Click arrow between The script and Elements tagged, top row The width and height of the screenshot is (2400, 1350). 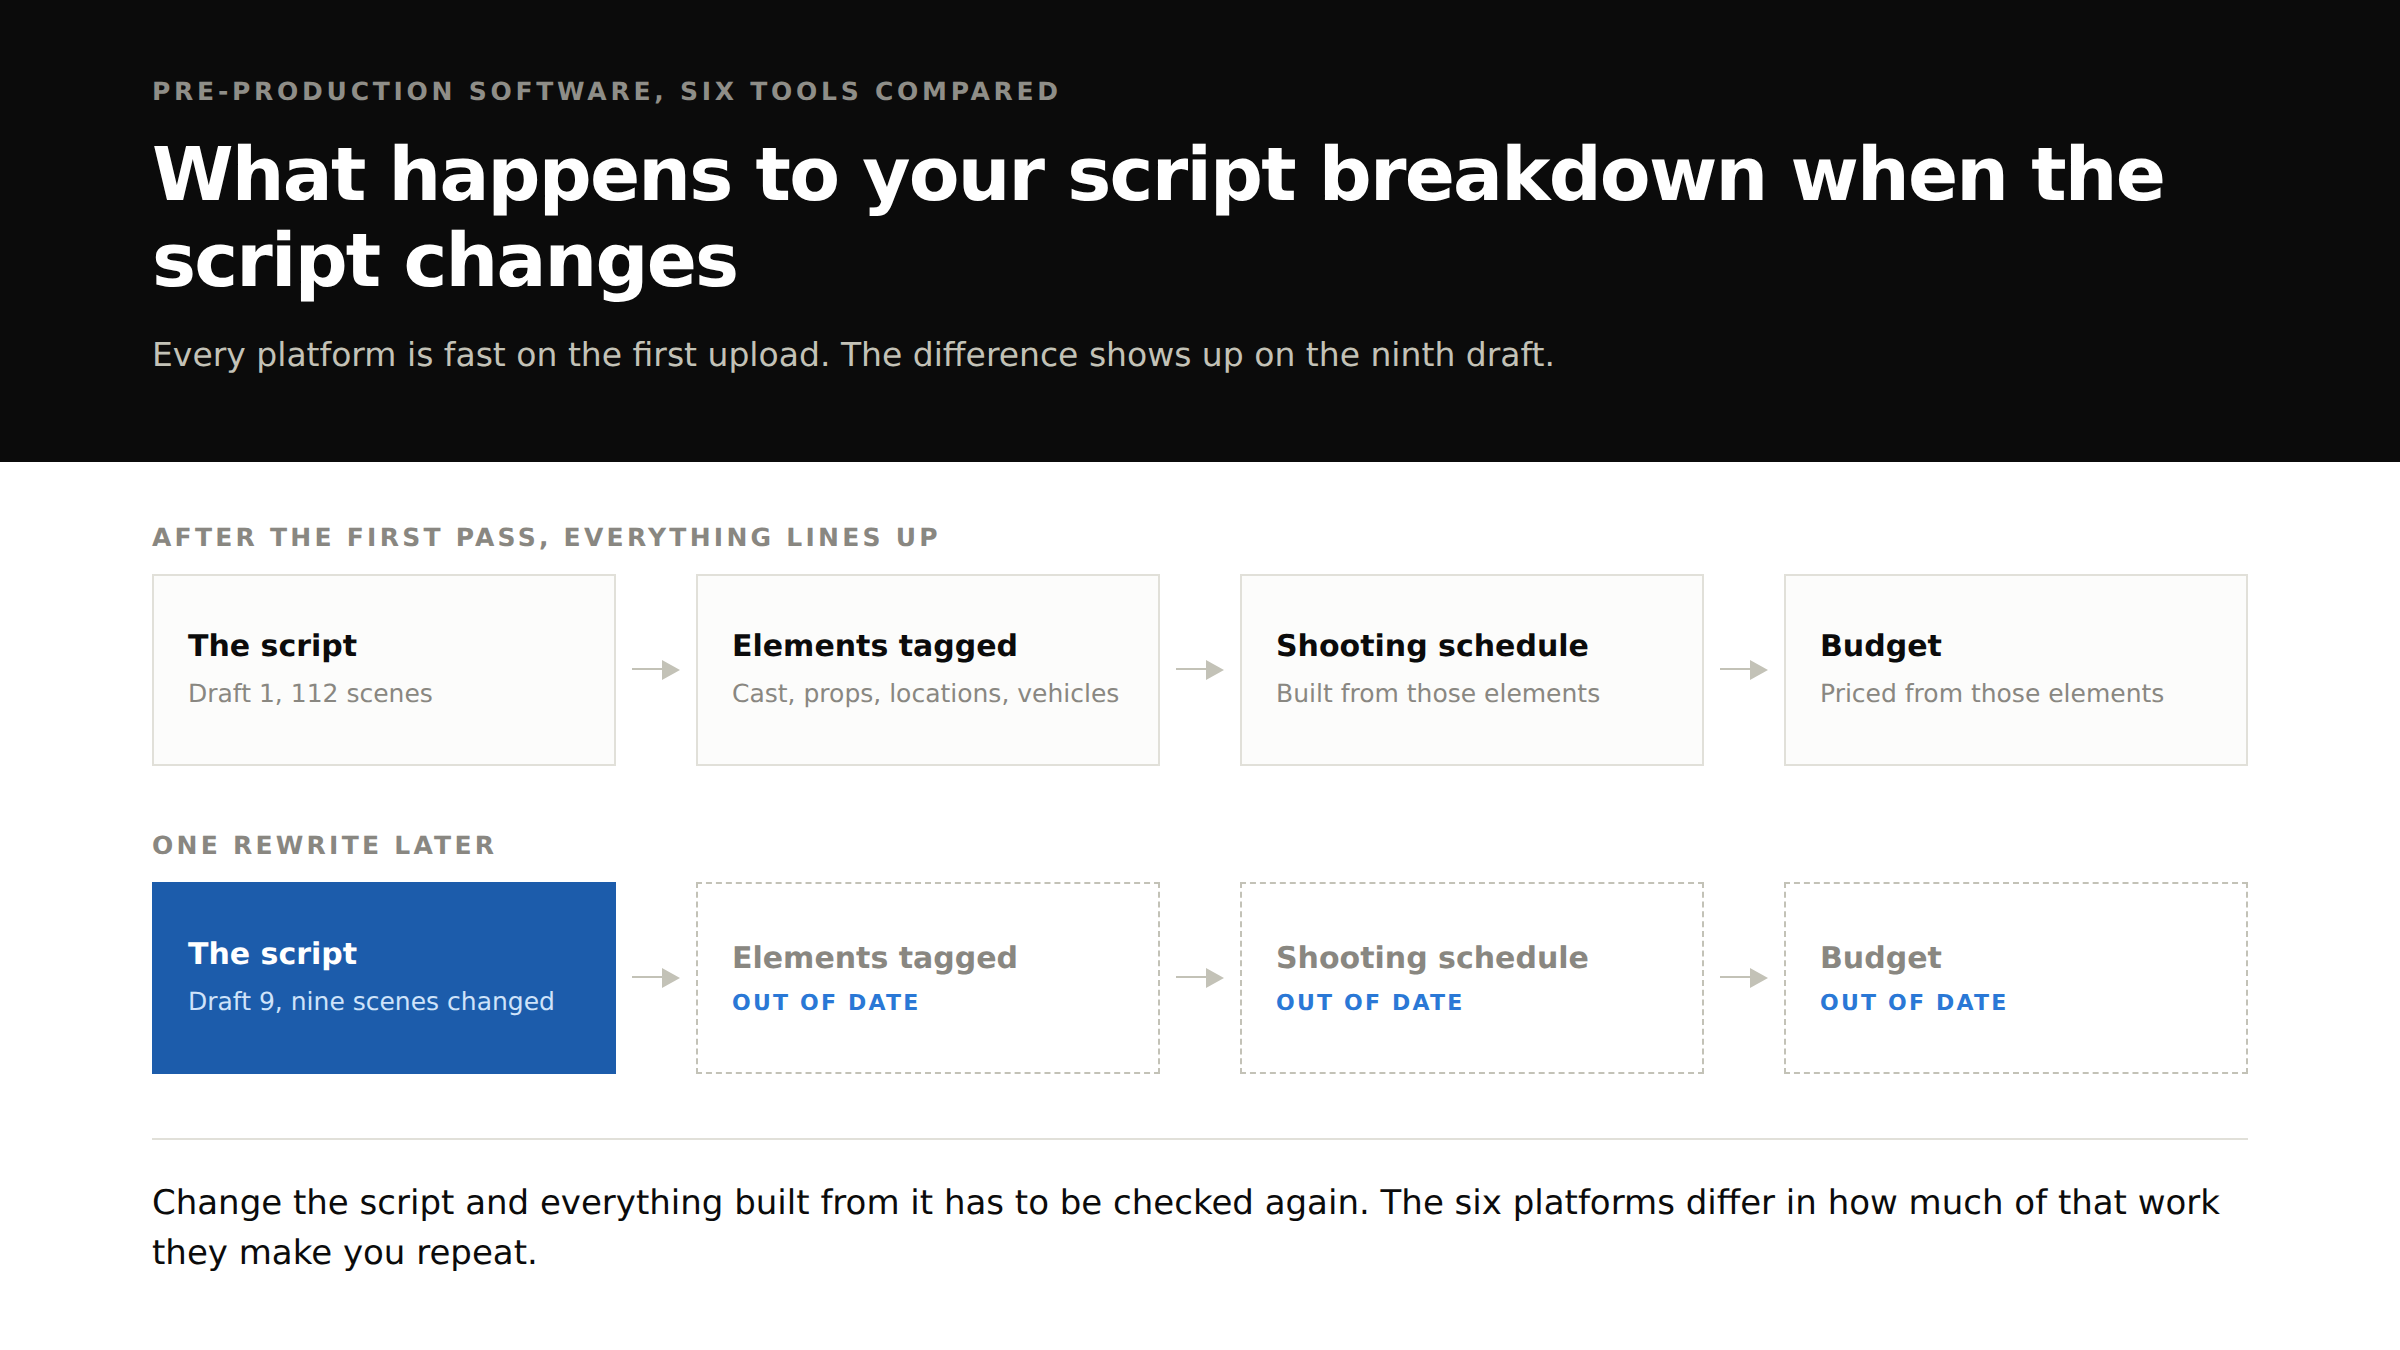656,670
